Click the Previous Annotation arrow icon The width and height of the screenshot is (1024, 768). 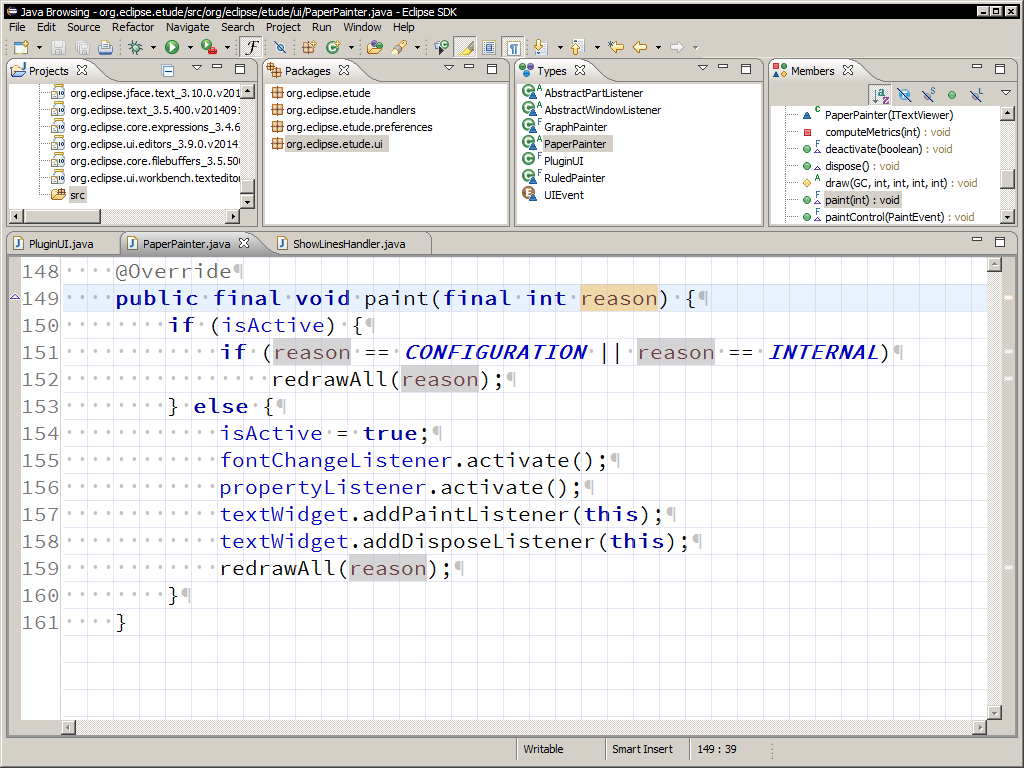click(x=577, y=47)
